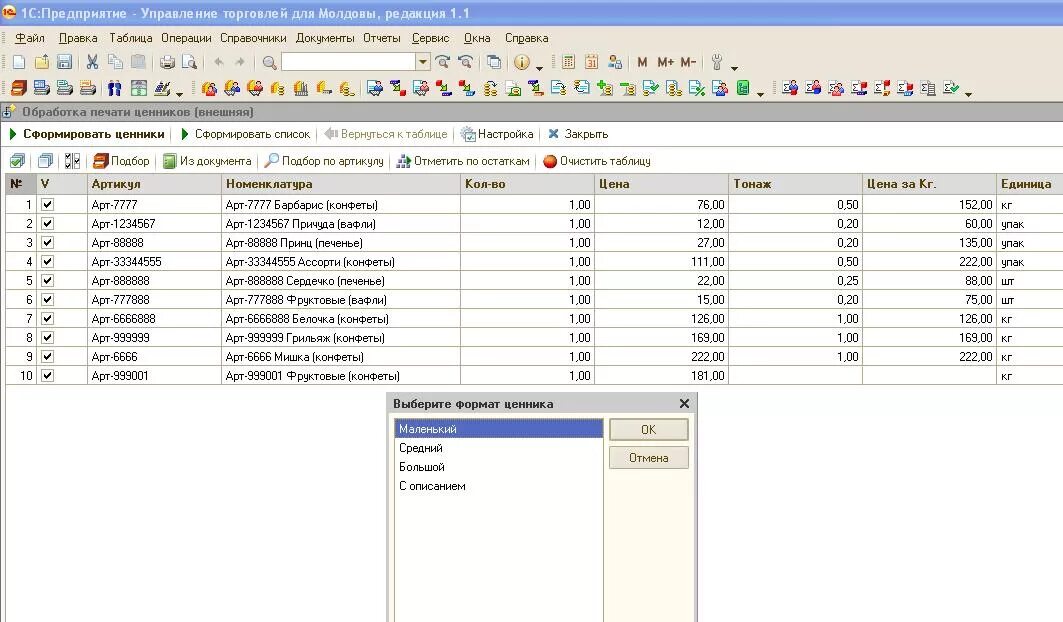Open the Calendar icon showing 31
Image resolution: width=1063 pixels, height=622 pixels.
click(591, 62)
